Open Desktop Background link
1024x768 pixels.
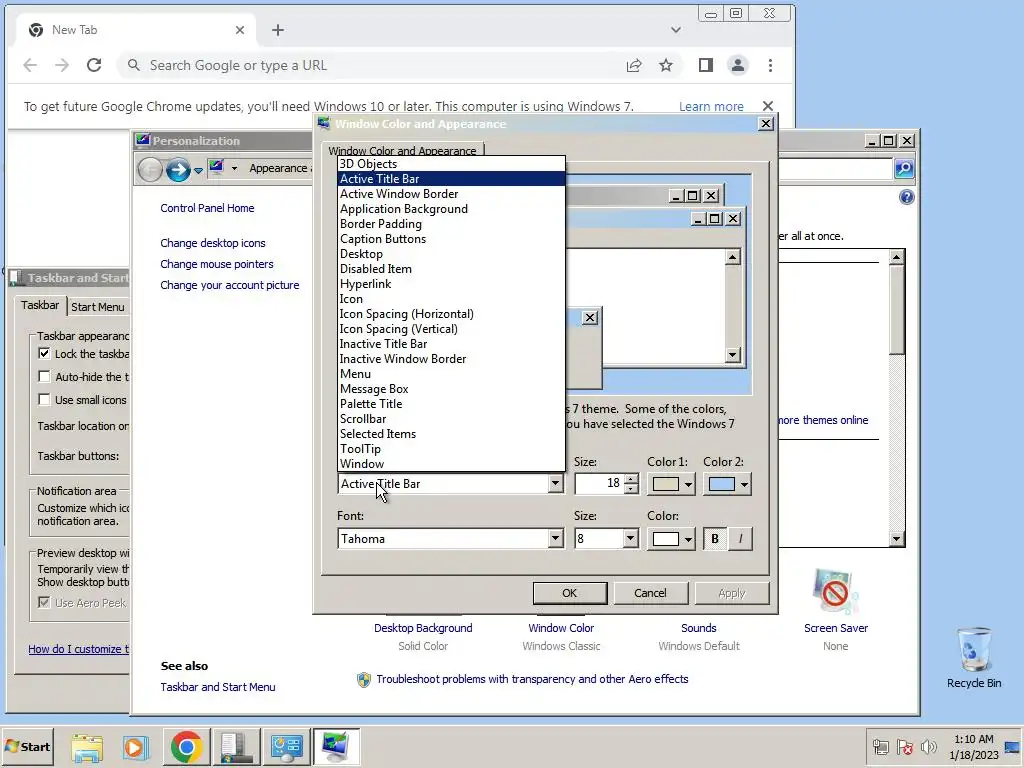(x=423, y=628)
